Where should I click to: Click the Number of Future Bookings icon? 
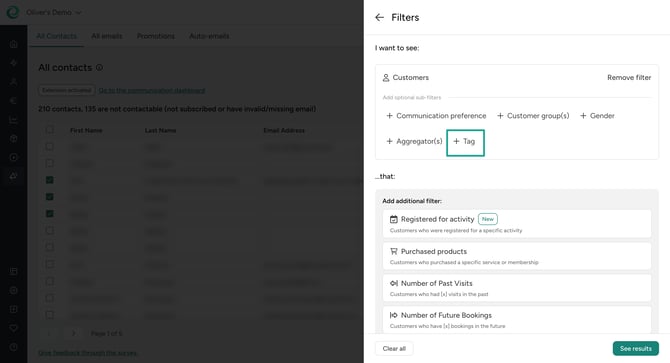[x=394, y=315]
